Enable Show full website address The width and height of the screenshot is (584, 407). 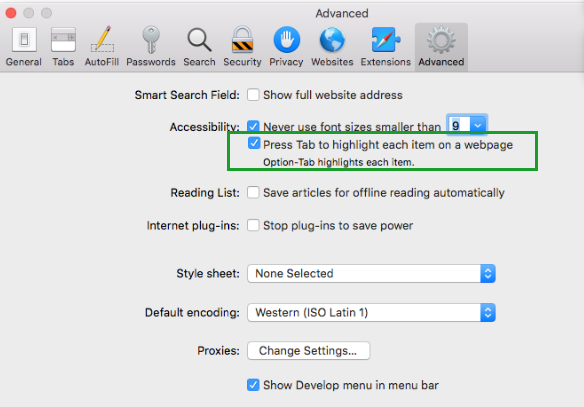(x=253, y=95)
